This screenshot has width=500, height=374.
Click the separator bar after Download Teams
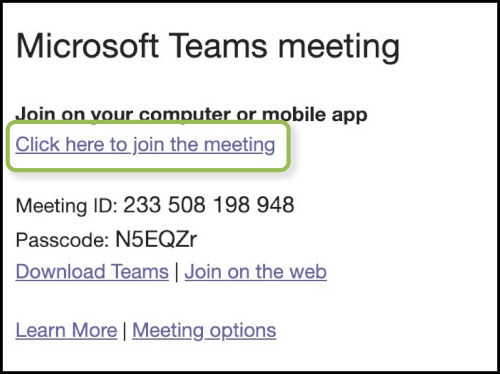coord(177,272)
